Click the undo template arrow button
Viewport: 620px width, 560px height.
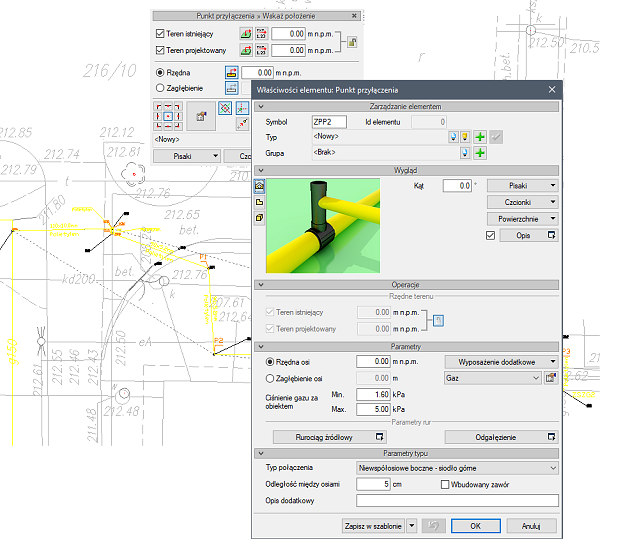point(433,526)
